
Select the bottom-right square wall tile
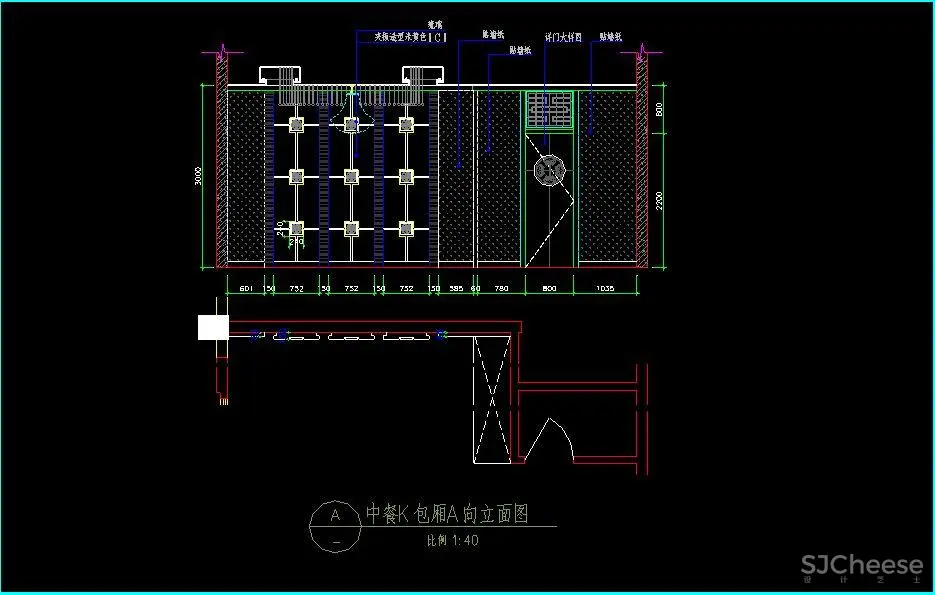(406, 229)
